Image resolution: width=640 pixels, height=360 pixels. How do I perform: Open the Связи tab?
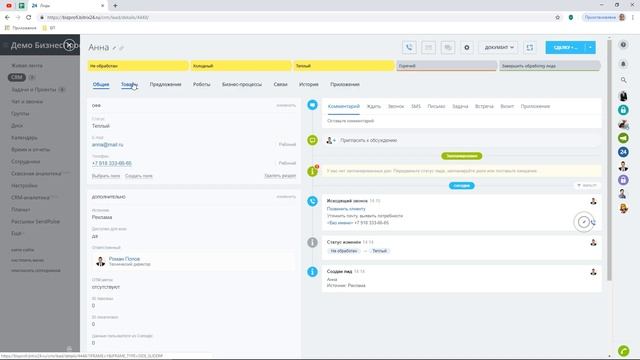280,84
